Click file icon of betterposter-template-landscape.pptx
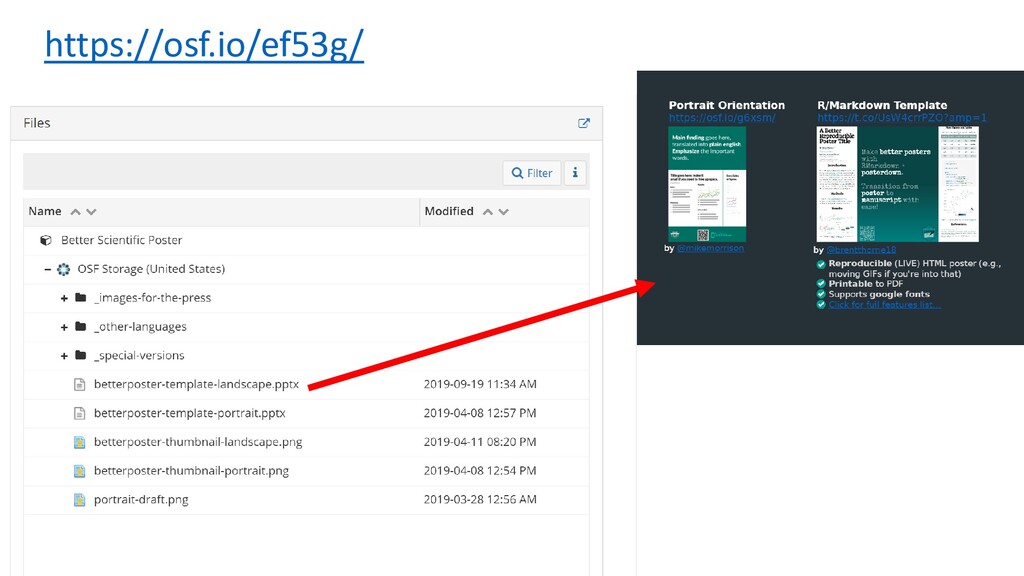 coord(80,385)
